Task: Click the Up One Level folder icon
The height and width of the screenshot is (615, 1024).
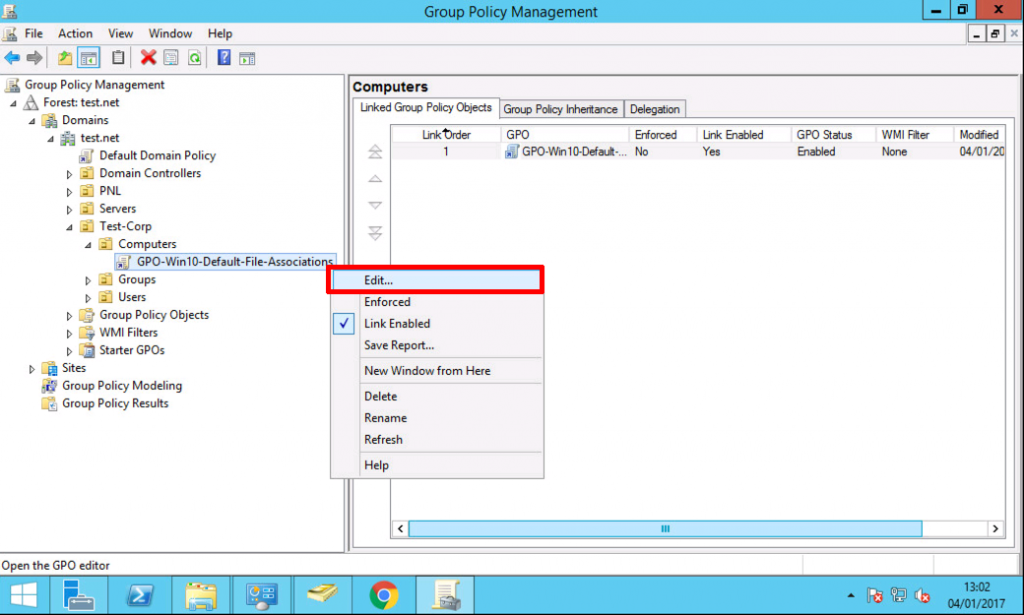Action: pyautogui.click(x=65, y=58)
